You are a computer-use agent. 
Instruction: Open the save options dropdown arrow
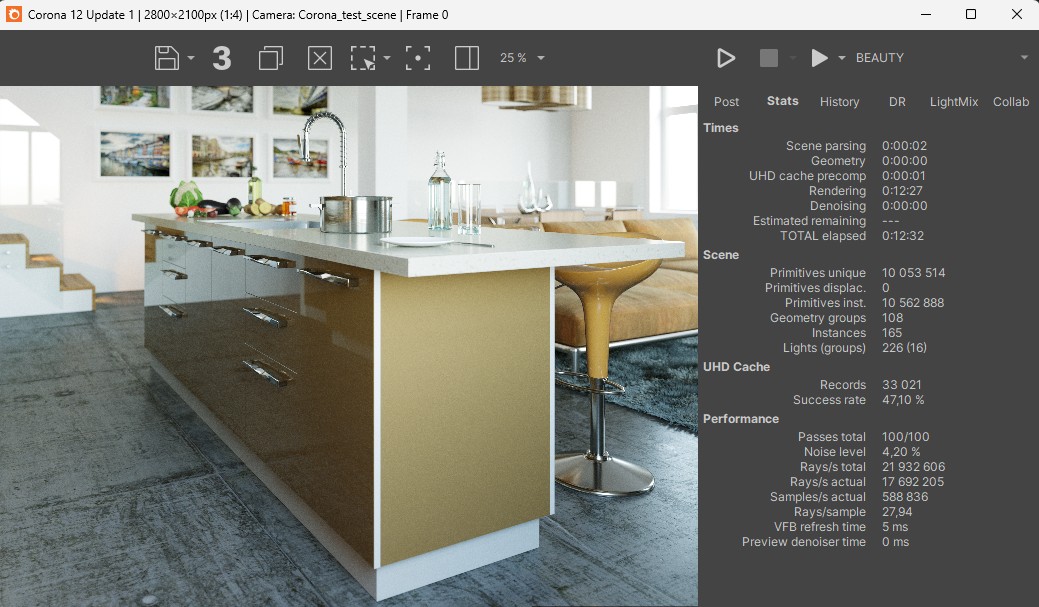pos(191,58)
